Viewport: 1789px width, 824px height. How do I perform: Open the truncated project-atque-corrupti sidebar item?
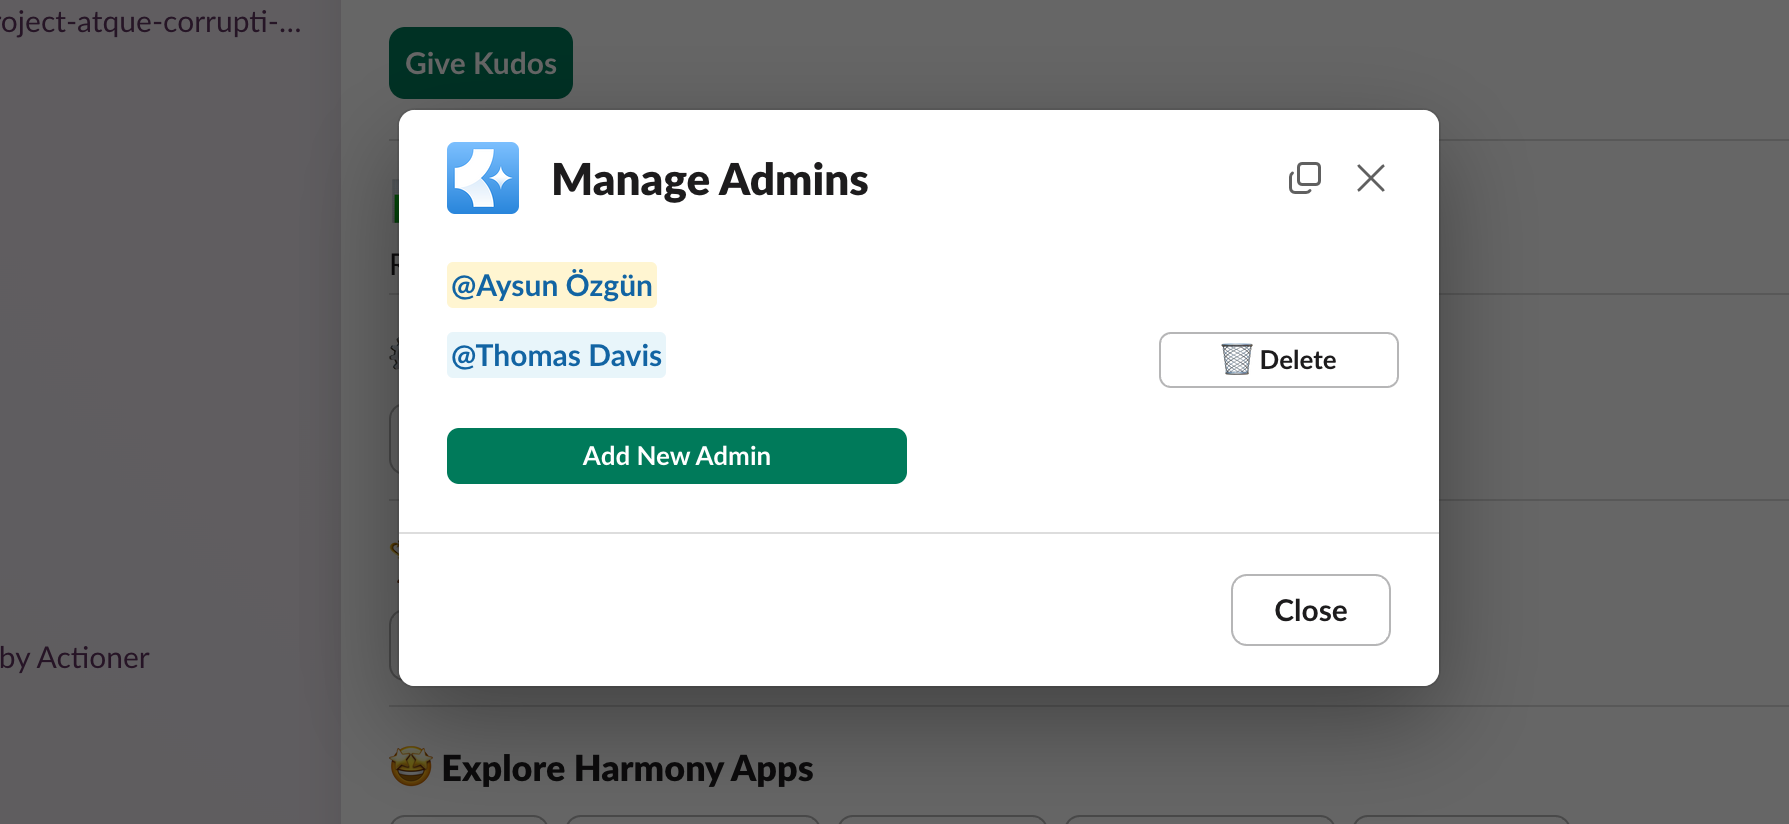pos(150,22)
